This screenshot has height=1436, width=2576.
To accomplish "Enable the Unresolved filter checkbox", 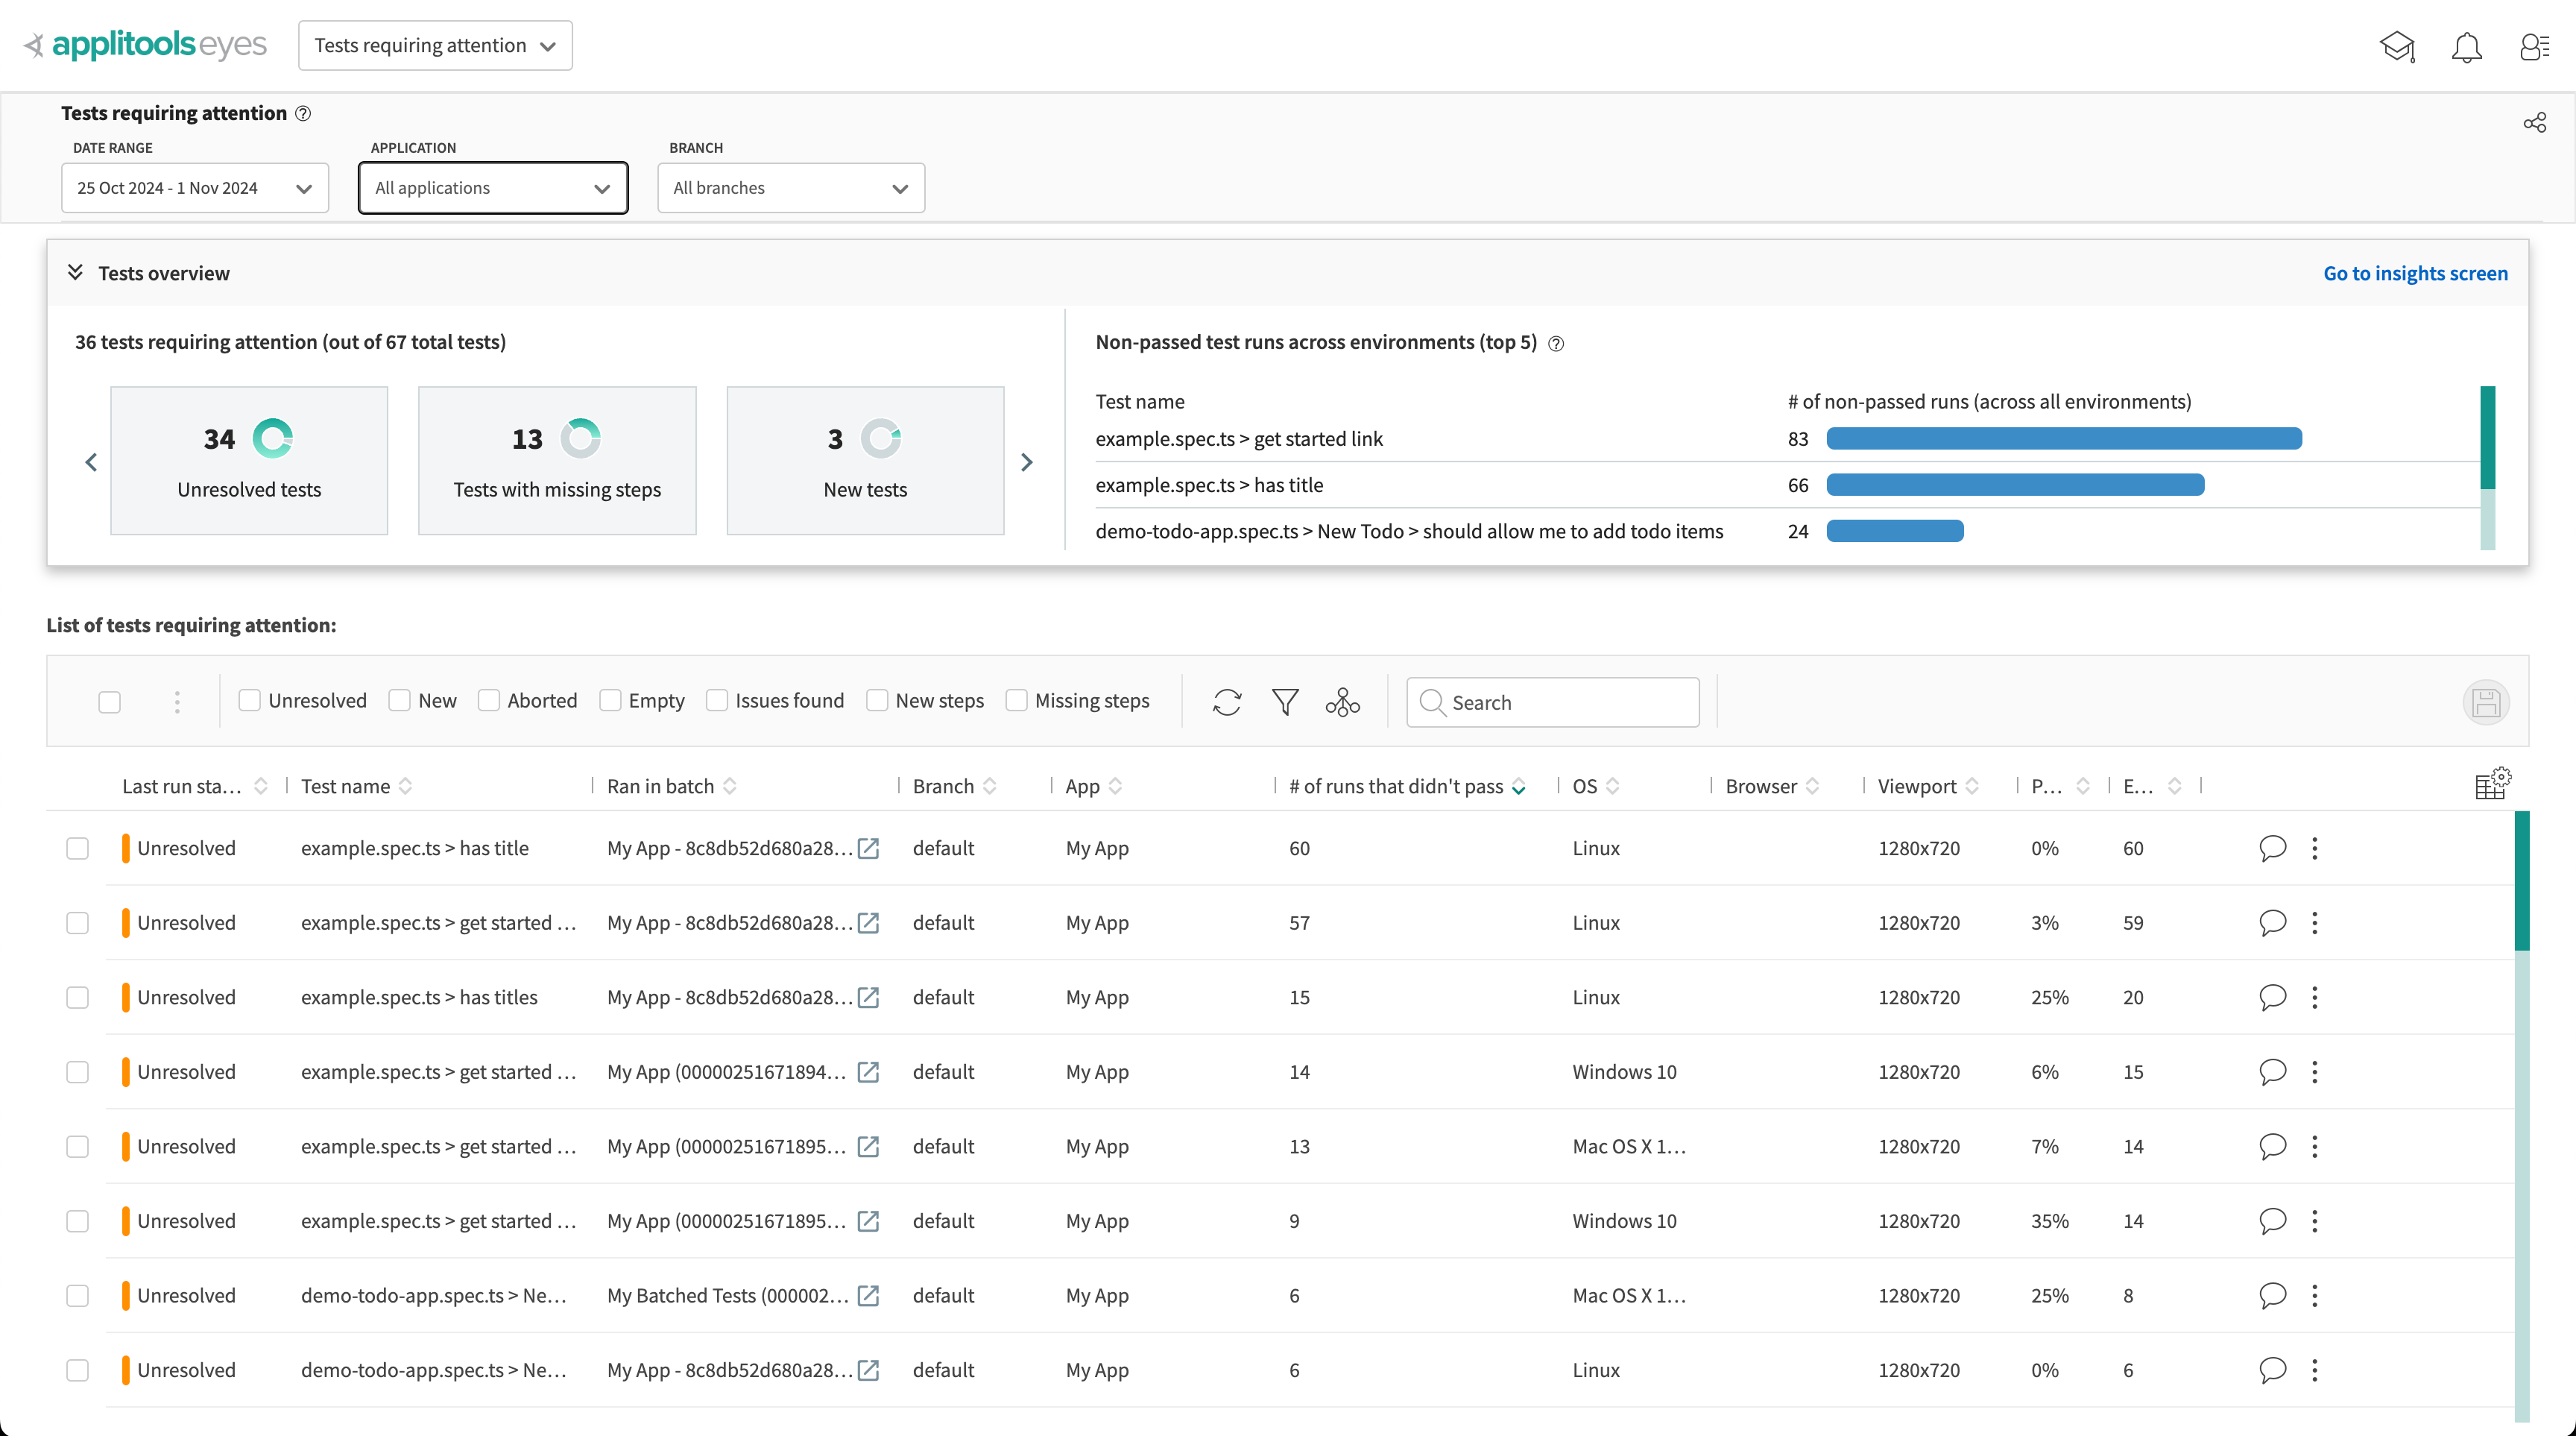I will pos(250,701).
